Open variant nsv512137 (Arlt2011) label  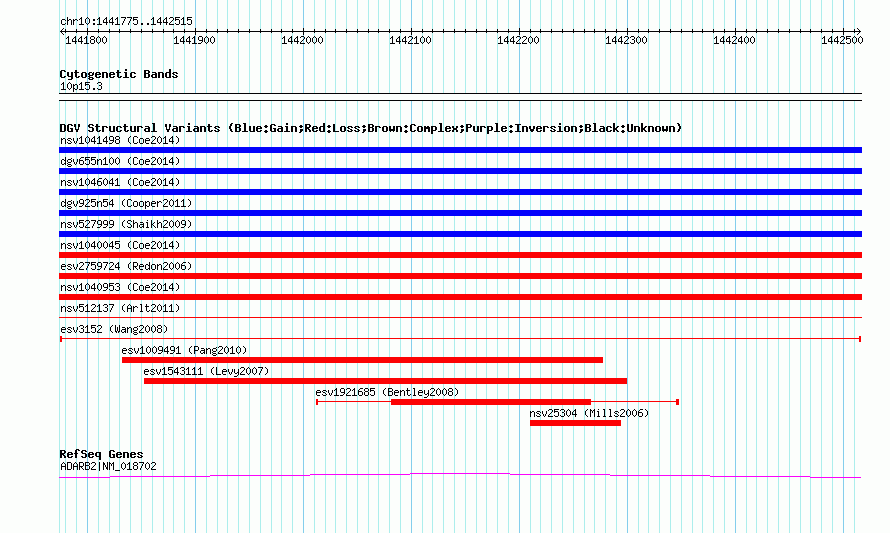[x=120, y=308]
